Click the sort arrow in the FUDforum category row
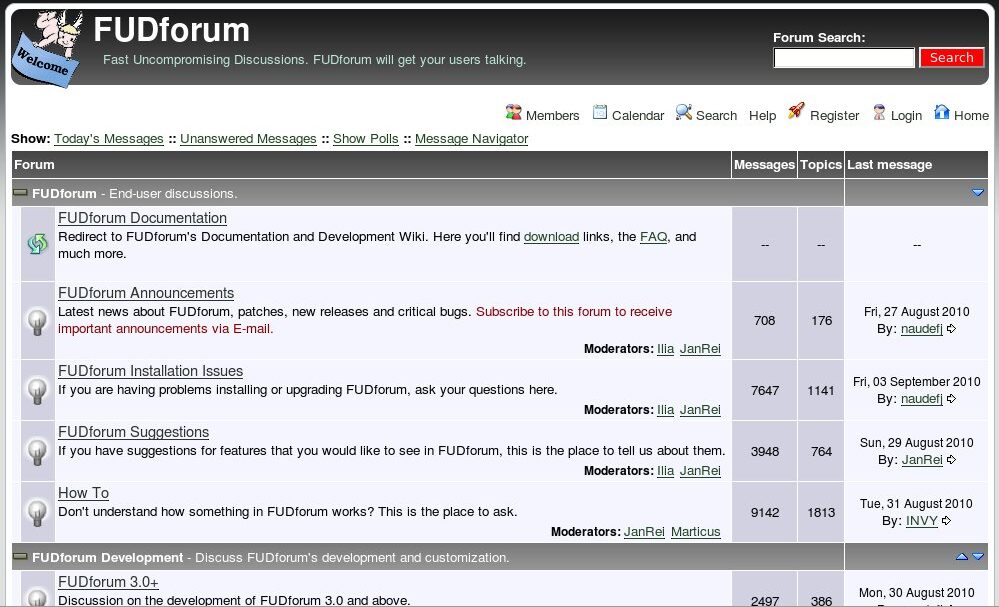 point(977,191)
